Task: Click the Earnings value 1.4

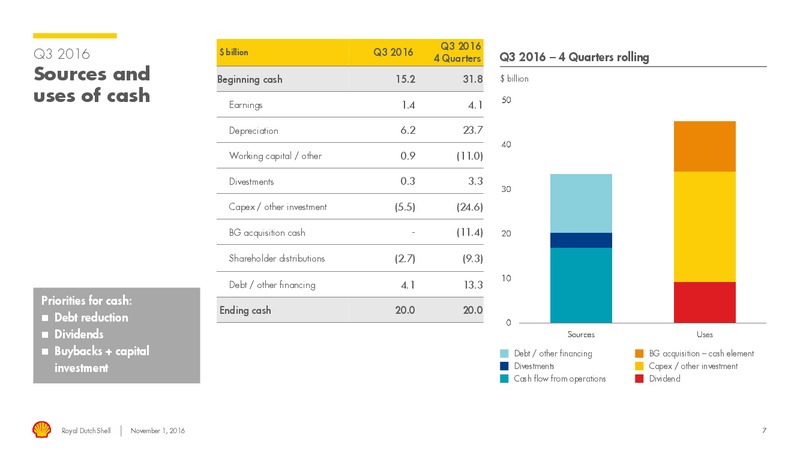Action: 408,105
